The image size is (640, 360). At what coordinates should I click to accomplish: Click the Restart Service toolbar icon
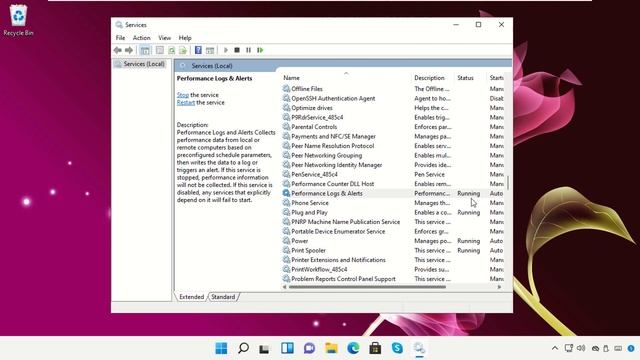point(260,50)
